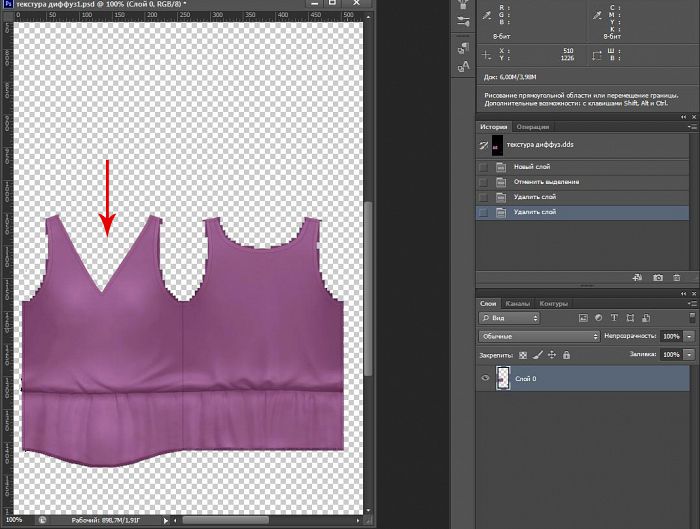Viewport: 700px width, 529px height.
Task: Open the Character styles panel icon
Action: tap(463, 67)
